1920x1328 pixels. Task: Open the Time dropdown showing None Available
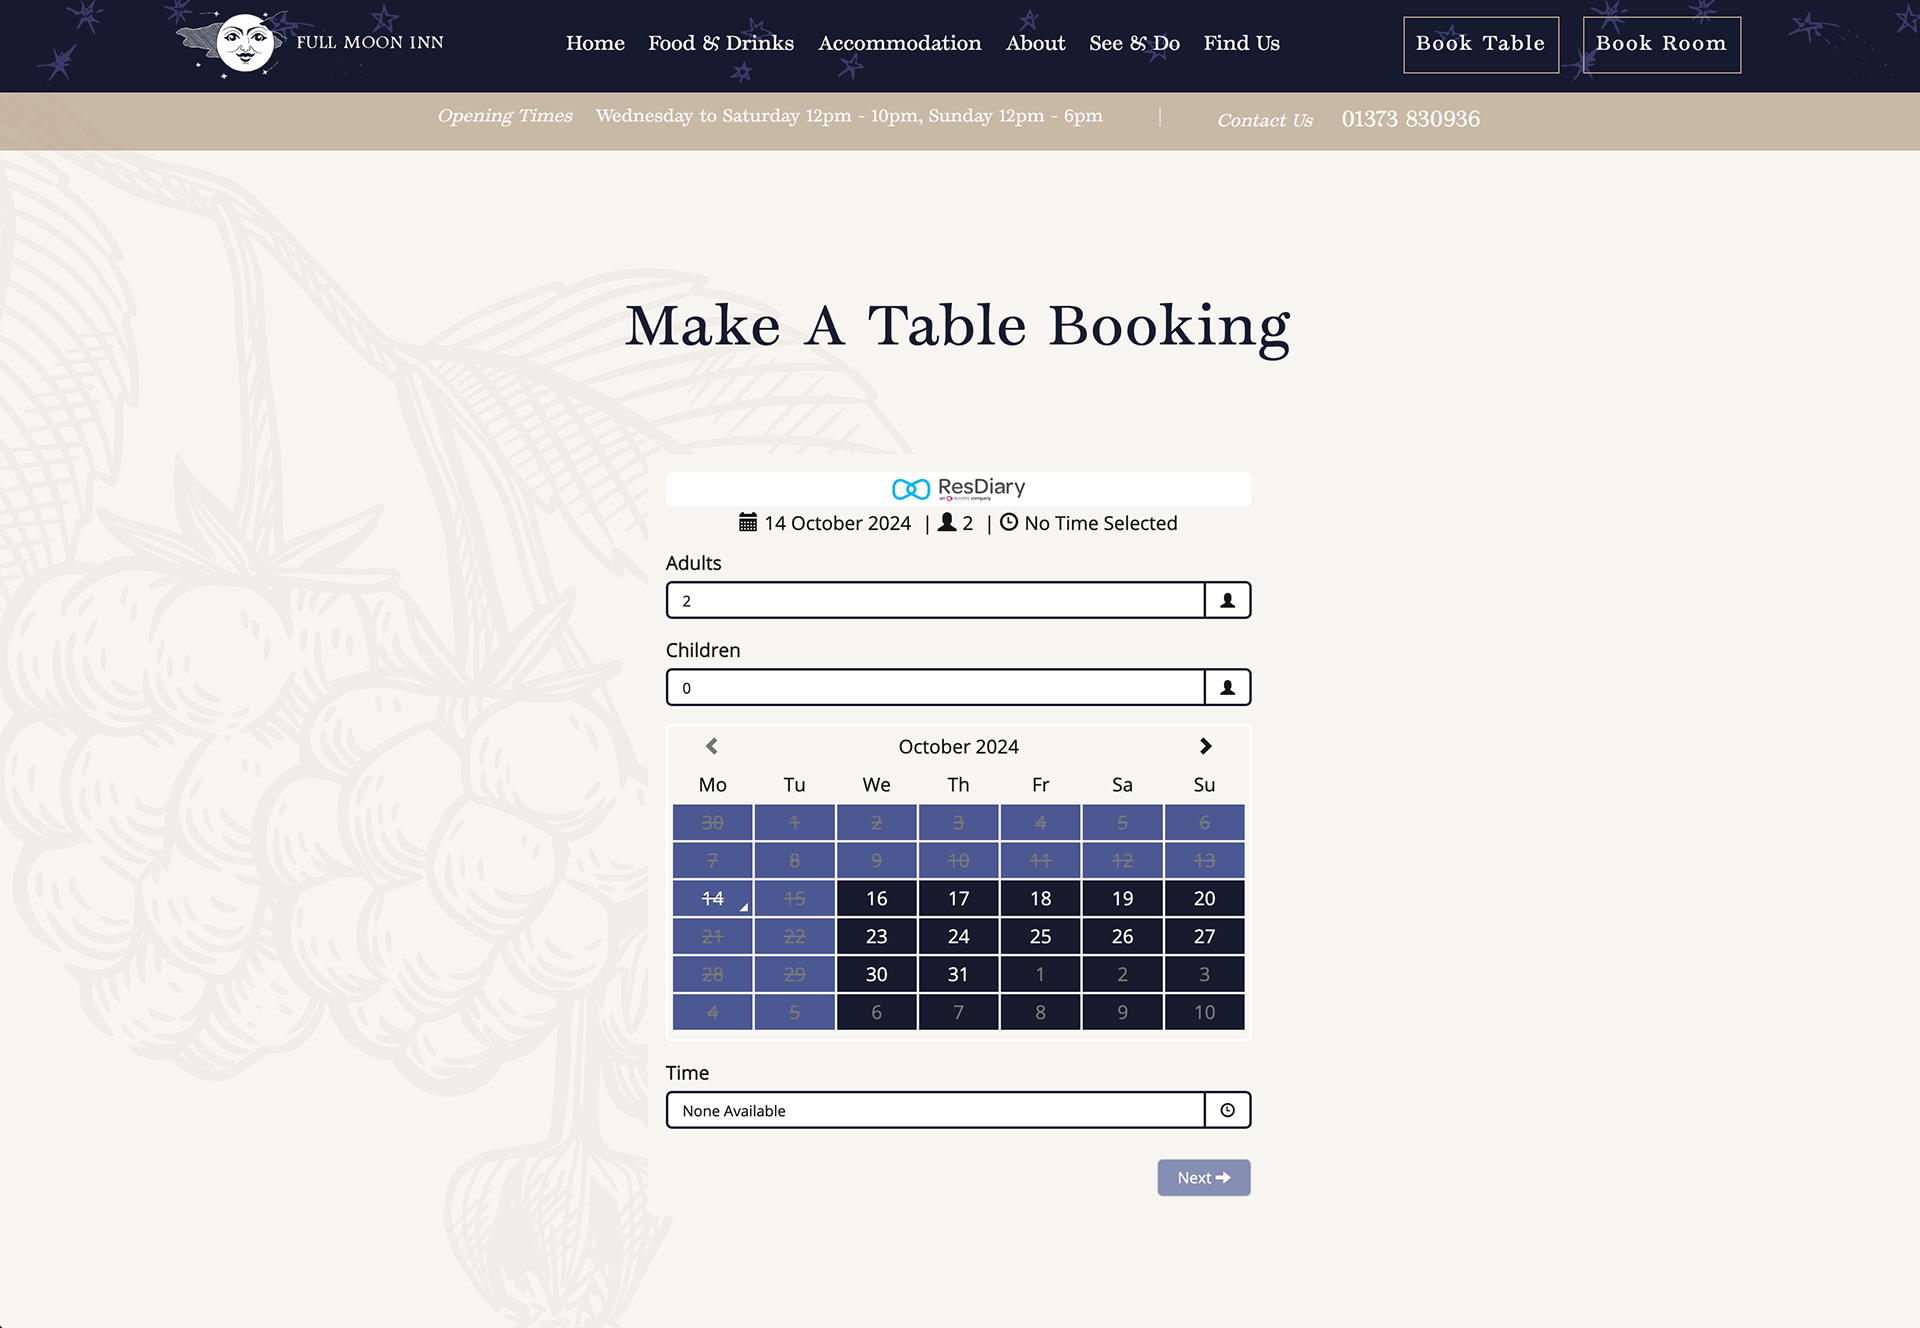tap(935, 1110)
